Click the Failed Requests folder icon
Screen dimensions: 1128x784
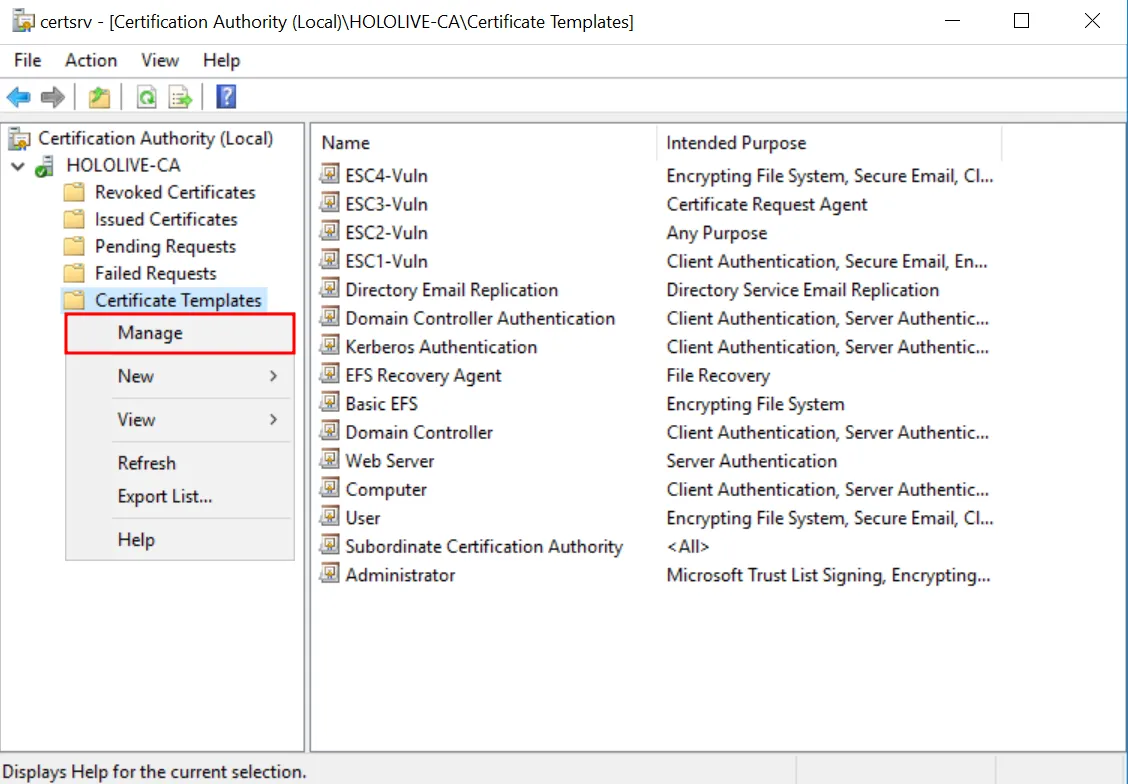74,273
